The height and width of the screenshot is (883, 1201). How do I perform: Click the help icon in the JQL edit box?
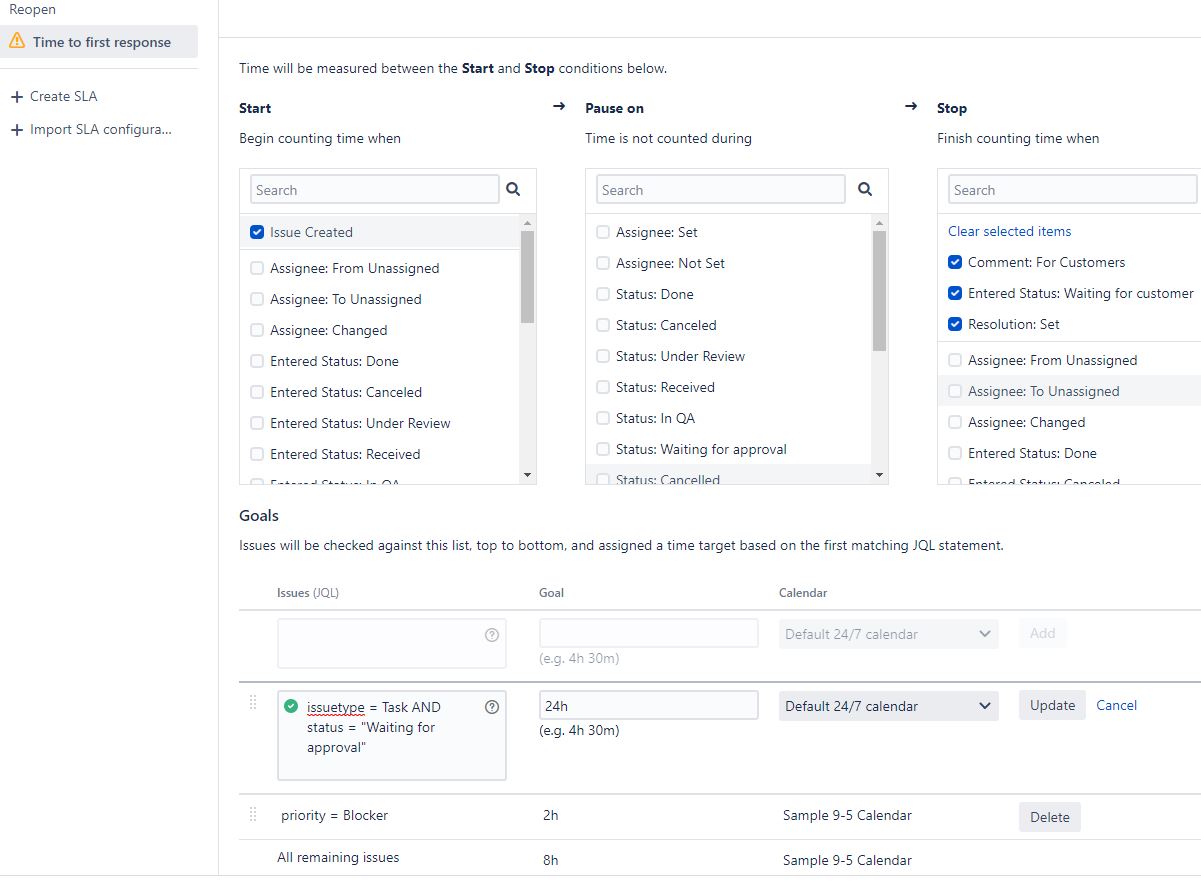[491, 707]
